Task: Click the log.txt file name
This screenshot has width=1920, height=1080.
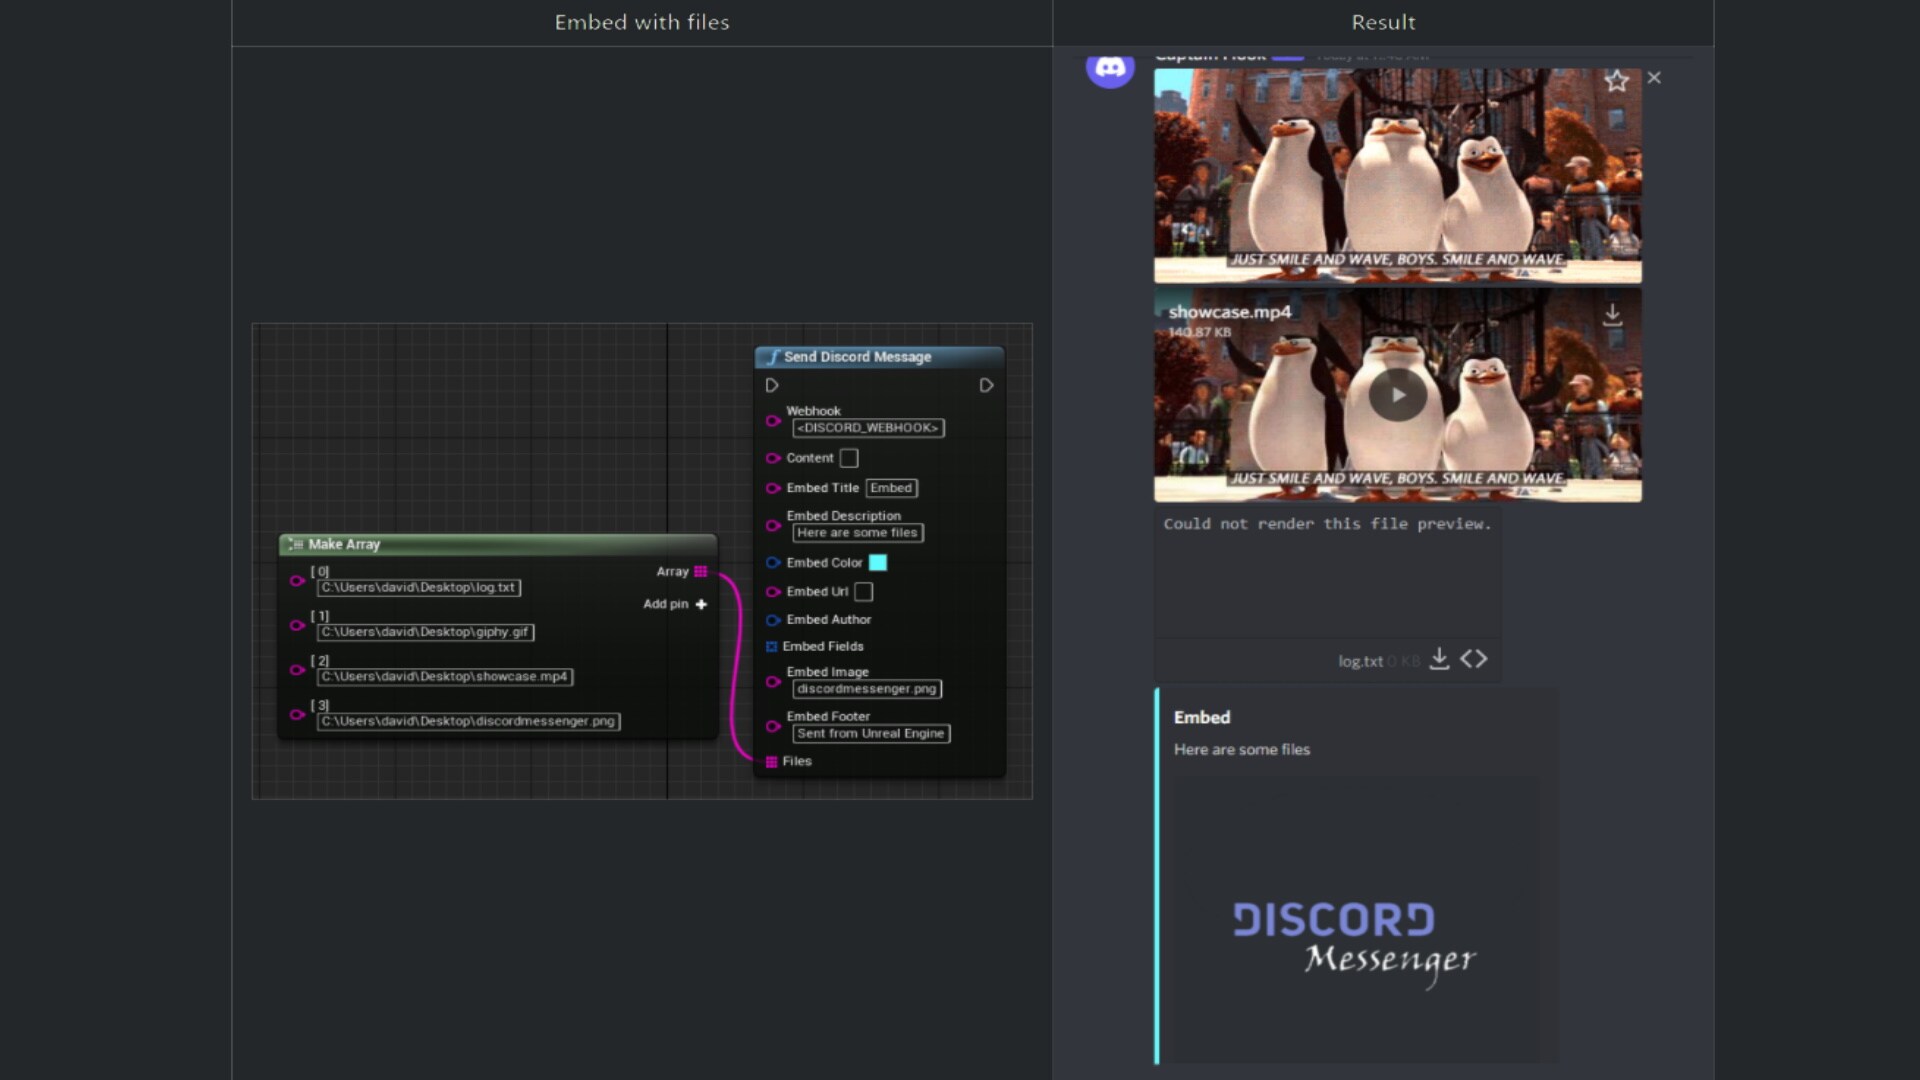Action: tap(1360, 661)
